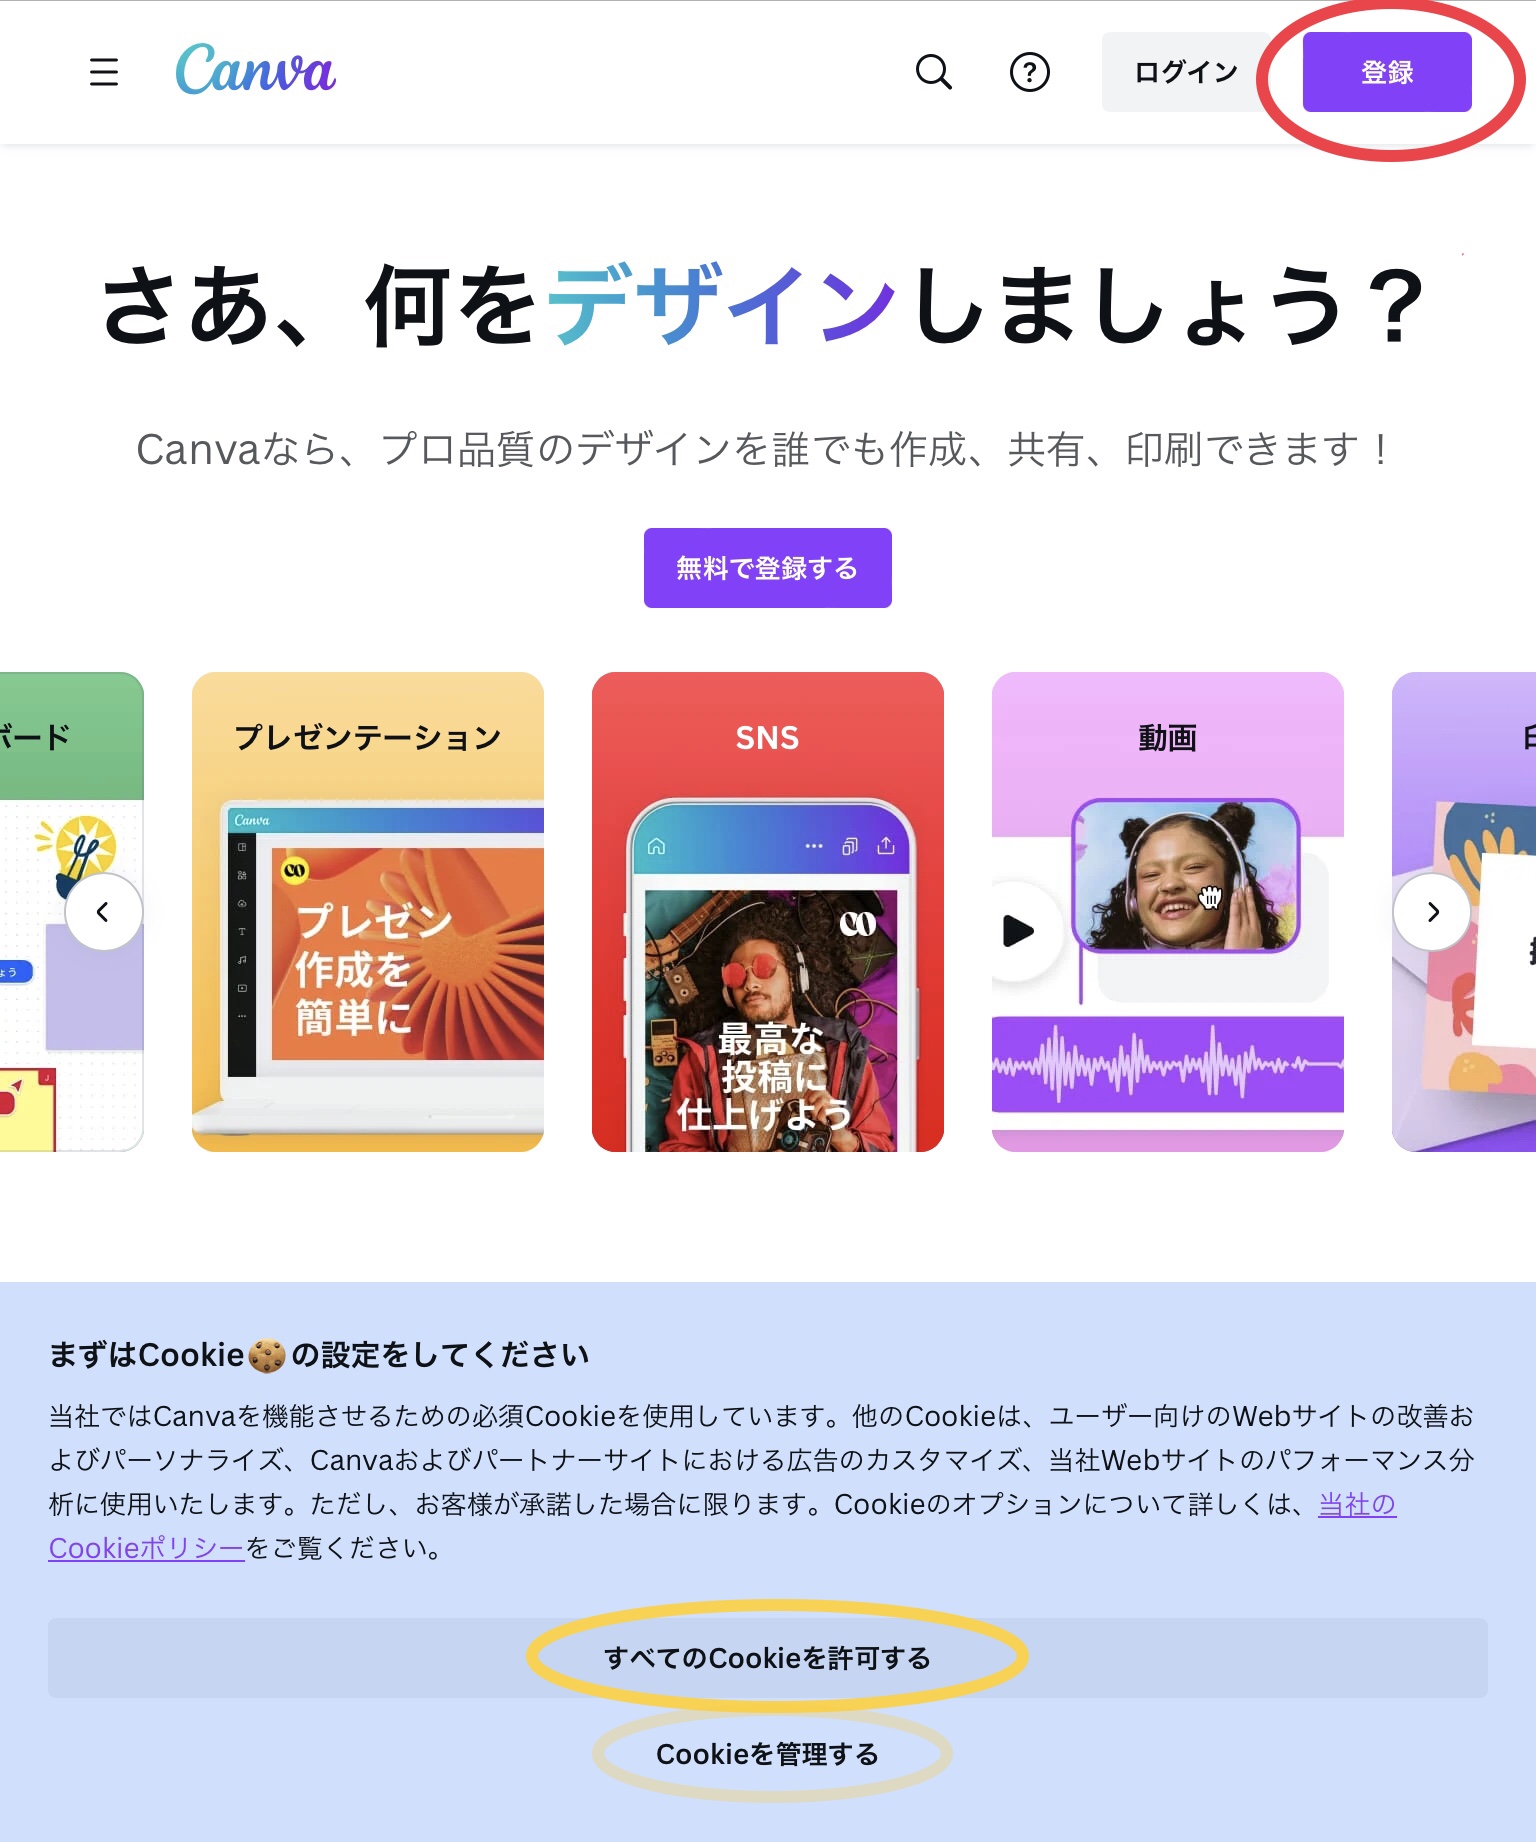This screenshot has width=1536, height=1842.
Task: Open the hamburger navigation menu
Action: point(104,72)
